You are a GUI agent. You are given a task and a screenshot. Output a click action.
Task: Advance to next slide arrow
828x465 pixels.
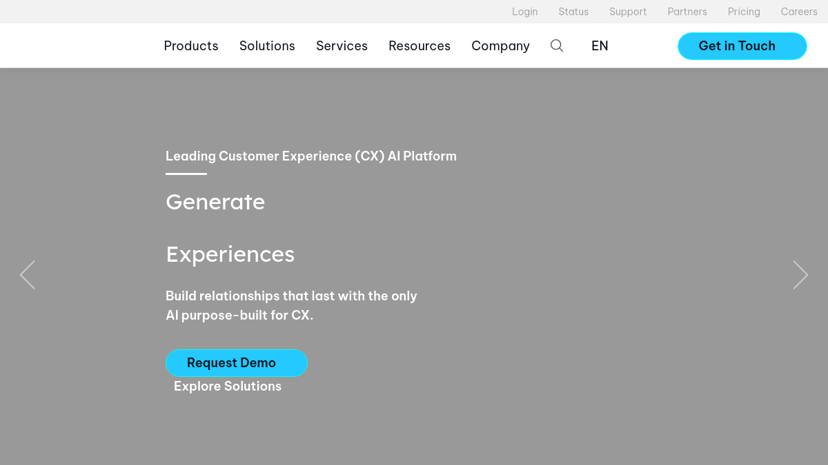(800, 274)
